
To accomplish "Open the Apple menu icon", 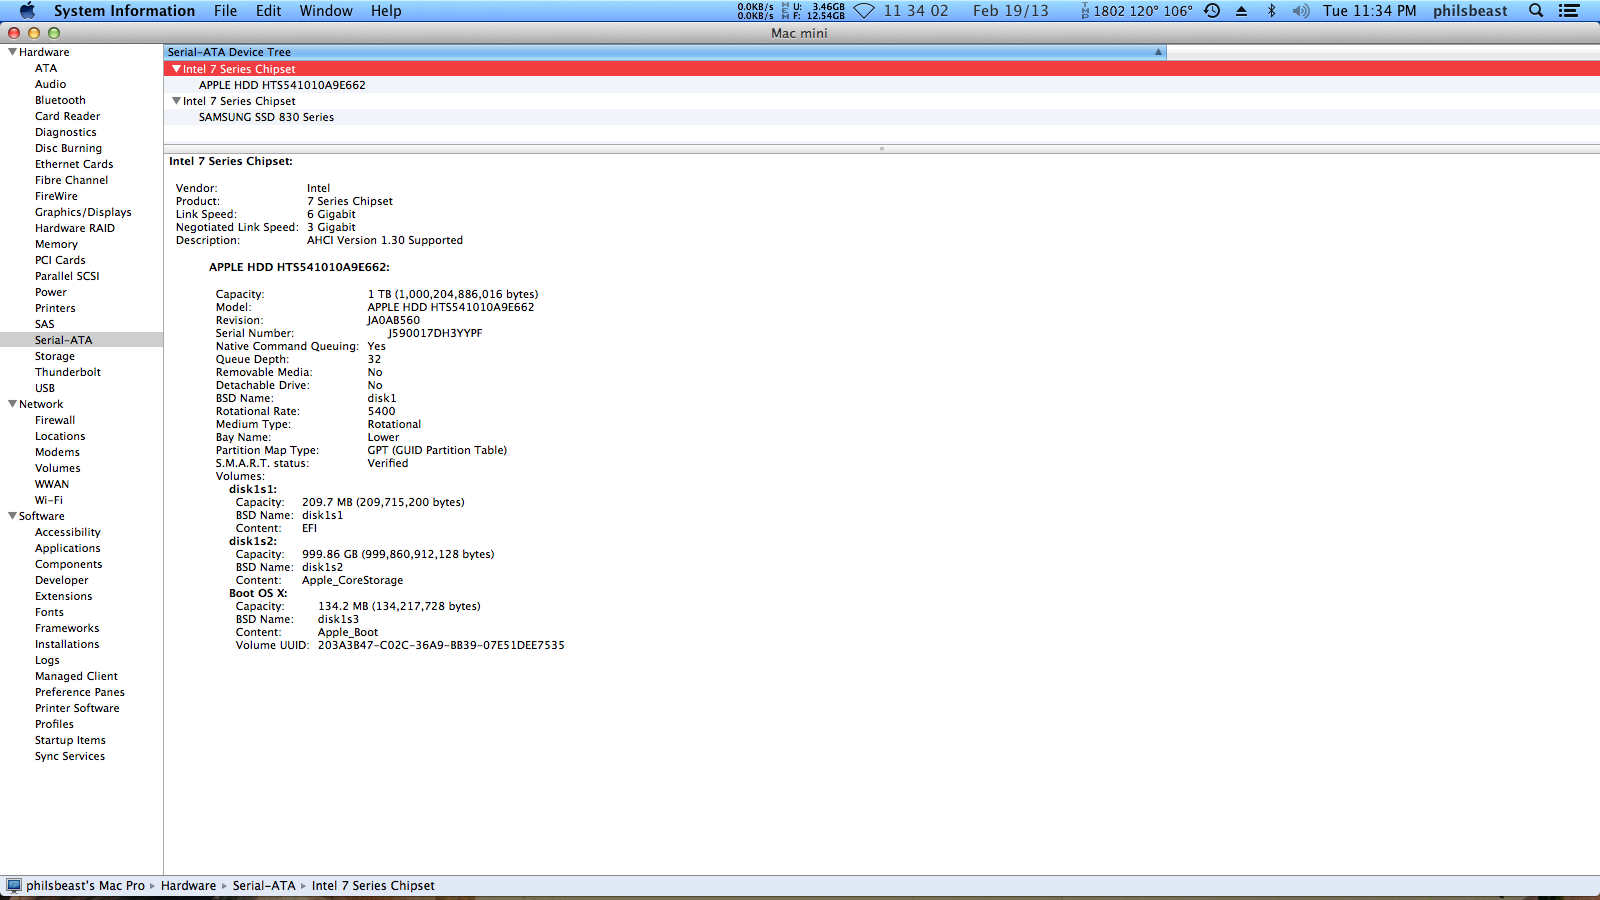I will pyautogui.click(x=27, y=10).
